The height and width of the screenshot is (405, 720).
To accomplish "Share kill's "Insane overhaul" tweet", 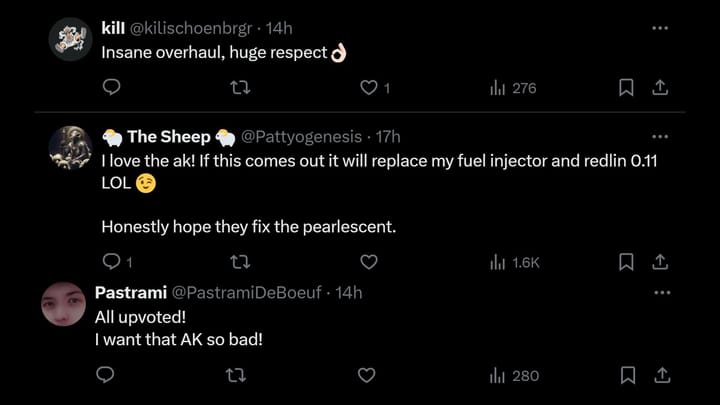I will [x=660, y=88].
